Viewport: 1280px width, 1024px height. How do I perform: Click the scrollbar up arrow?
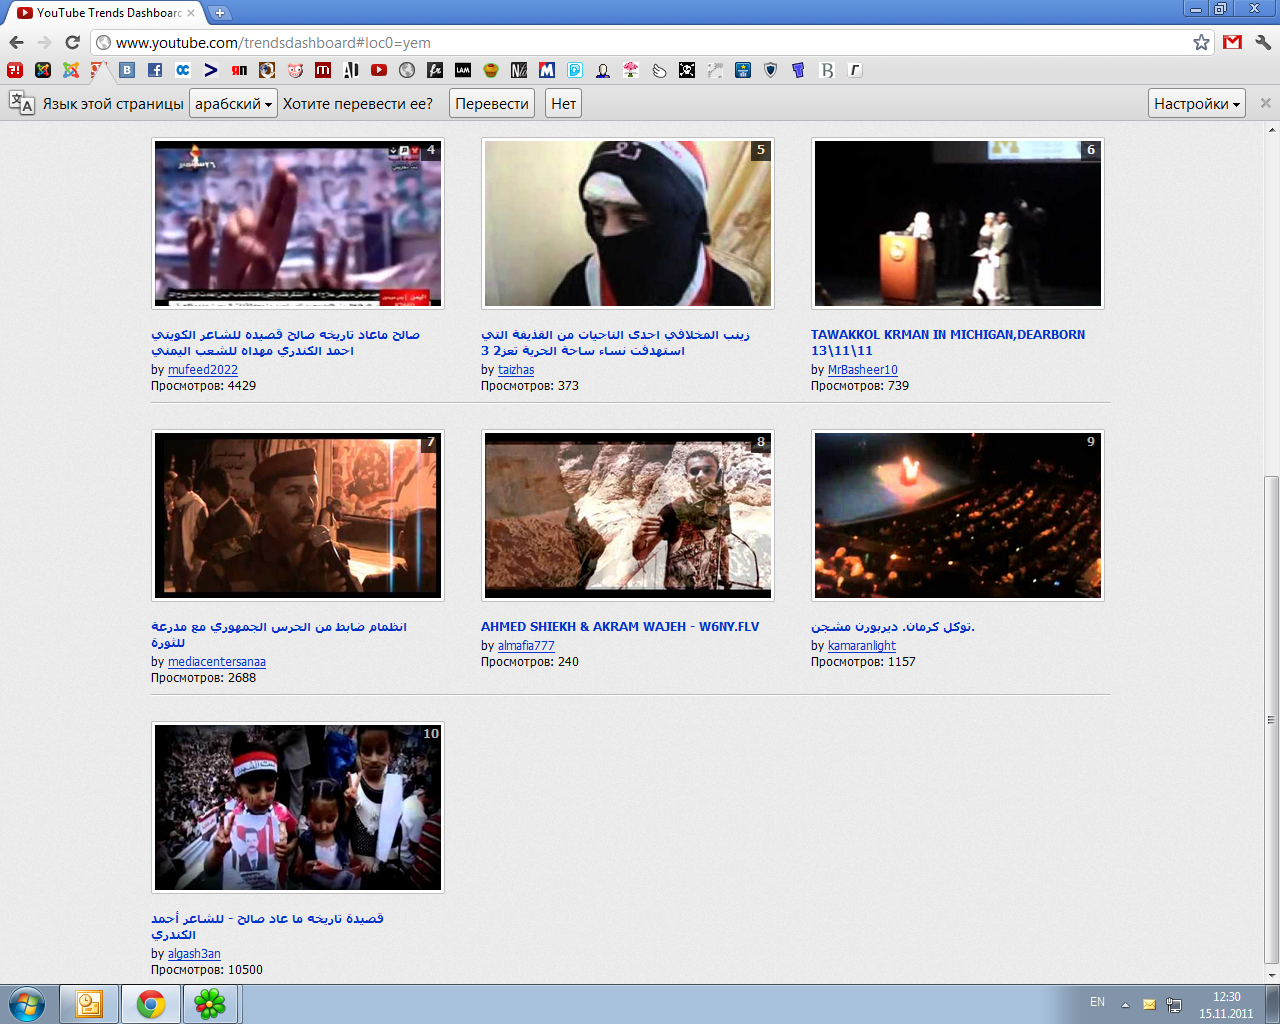(x=1271, y=130)
